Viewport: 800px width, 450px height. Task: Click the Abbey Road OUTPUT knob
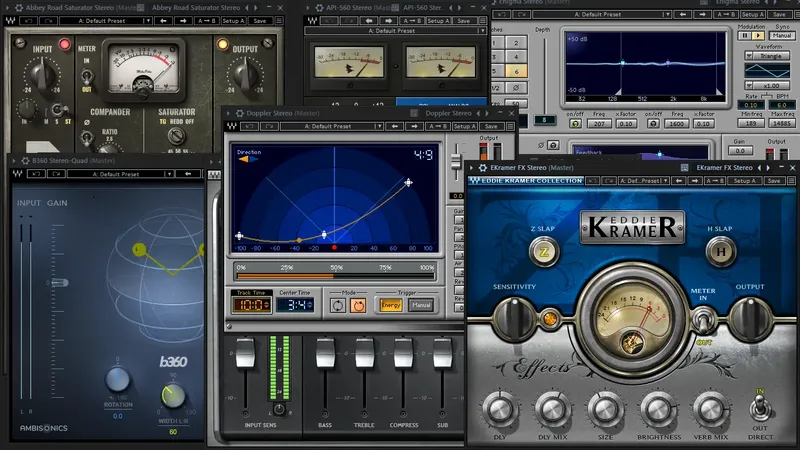245,74
